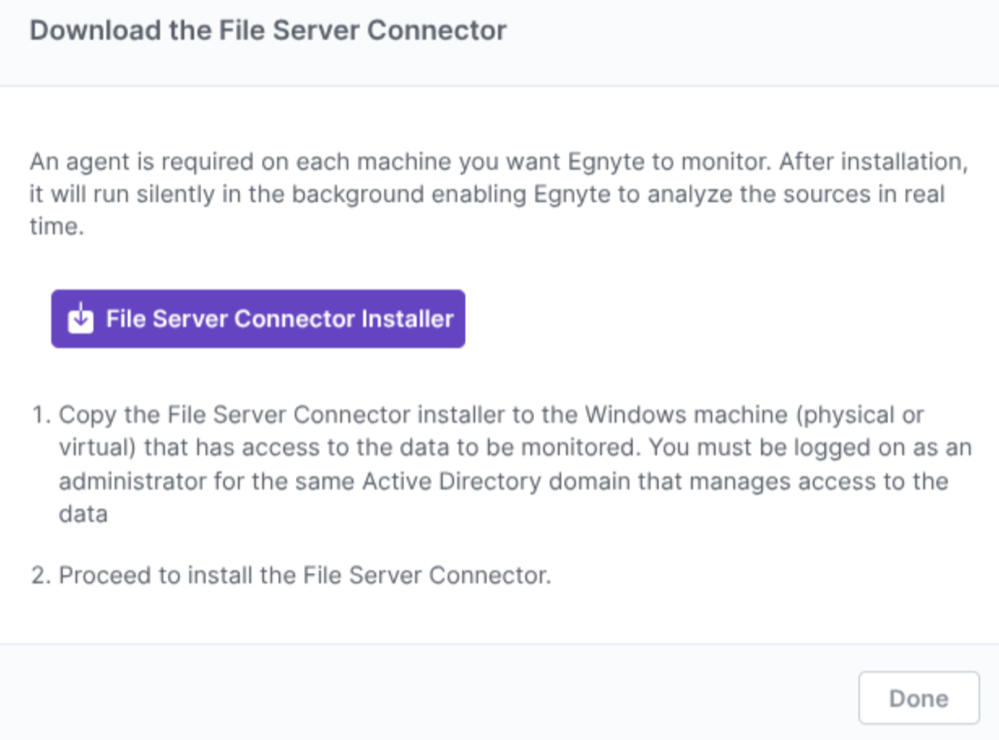Select the download arrow inside the purple button
This screenshot has width=999, height=740.
[80, 318]
